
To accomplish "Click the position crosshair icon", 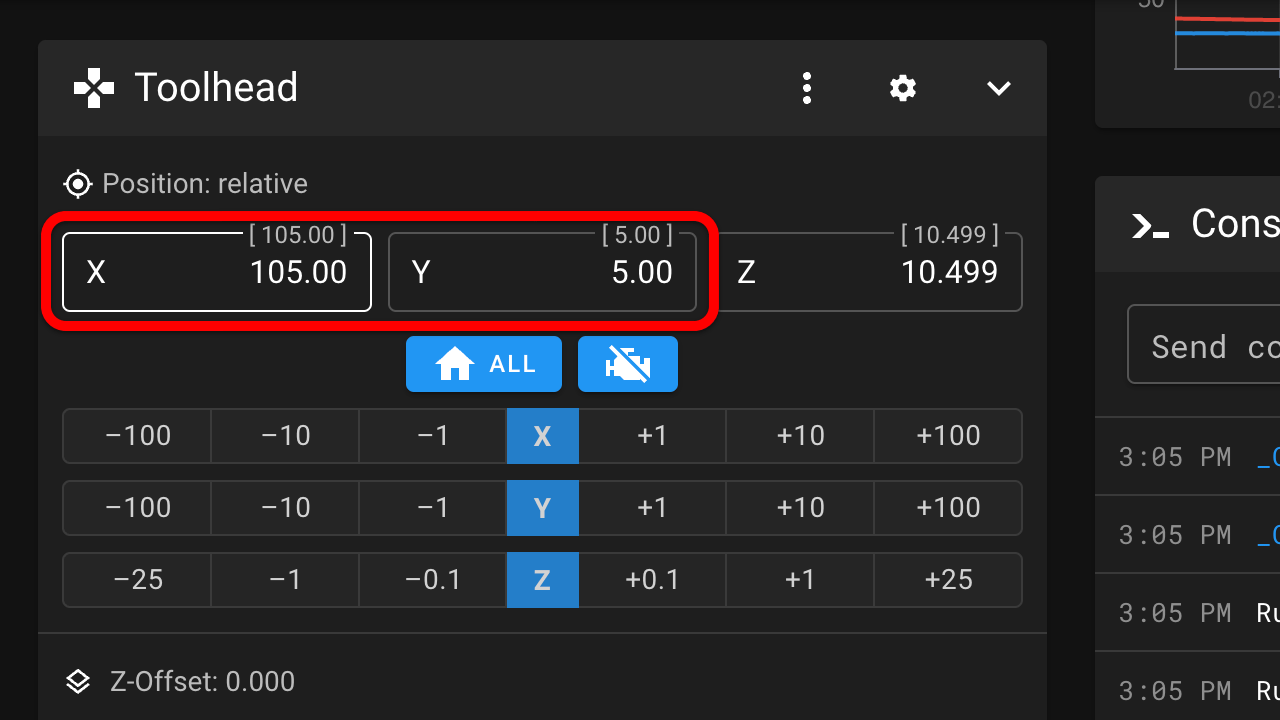I will [x=77, y=184].
